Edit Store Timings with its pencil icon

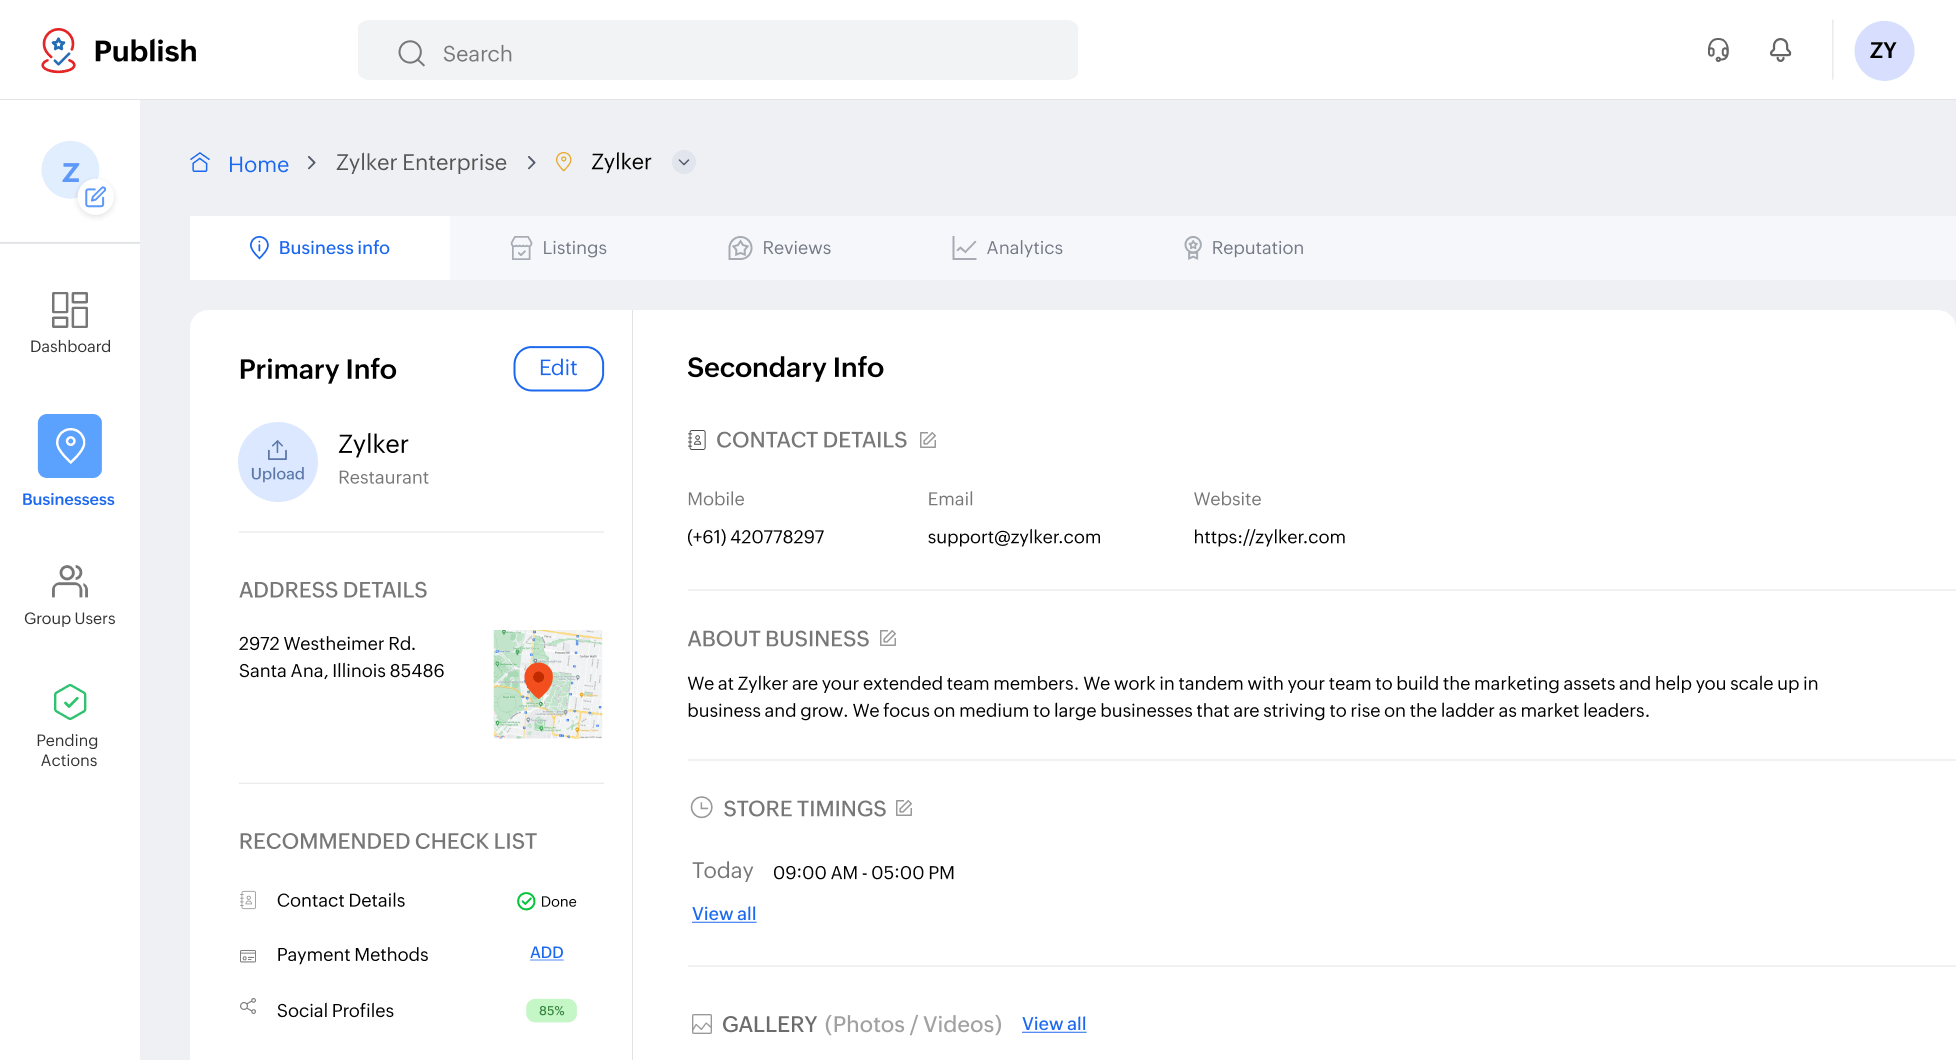[x=904, y=807]
